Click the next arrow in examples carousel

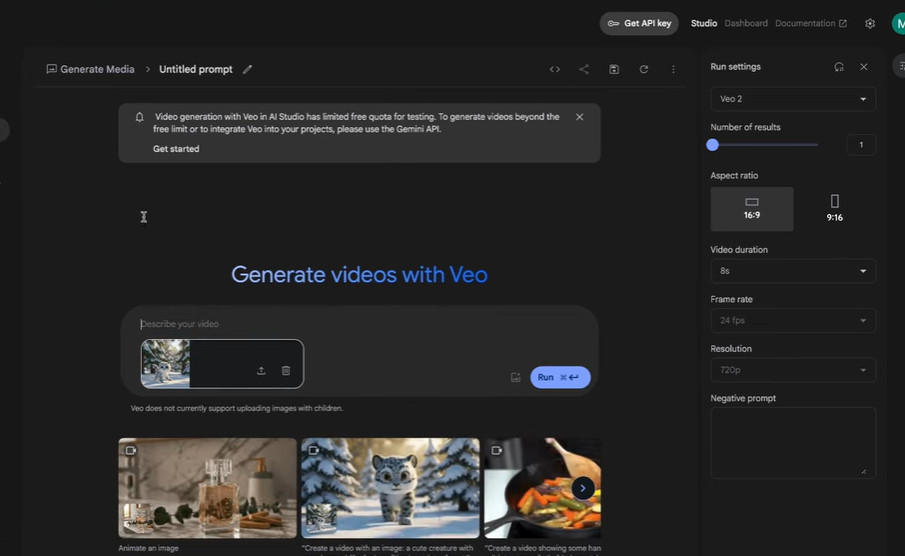[x=583, y=488]
